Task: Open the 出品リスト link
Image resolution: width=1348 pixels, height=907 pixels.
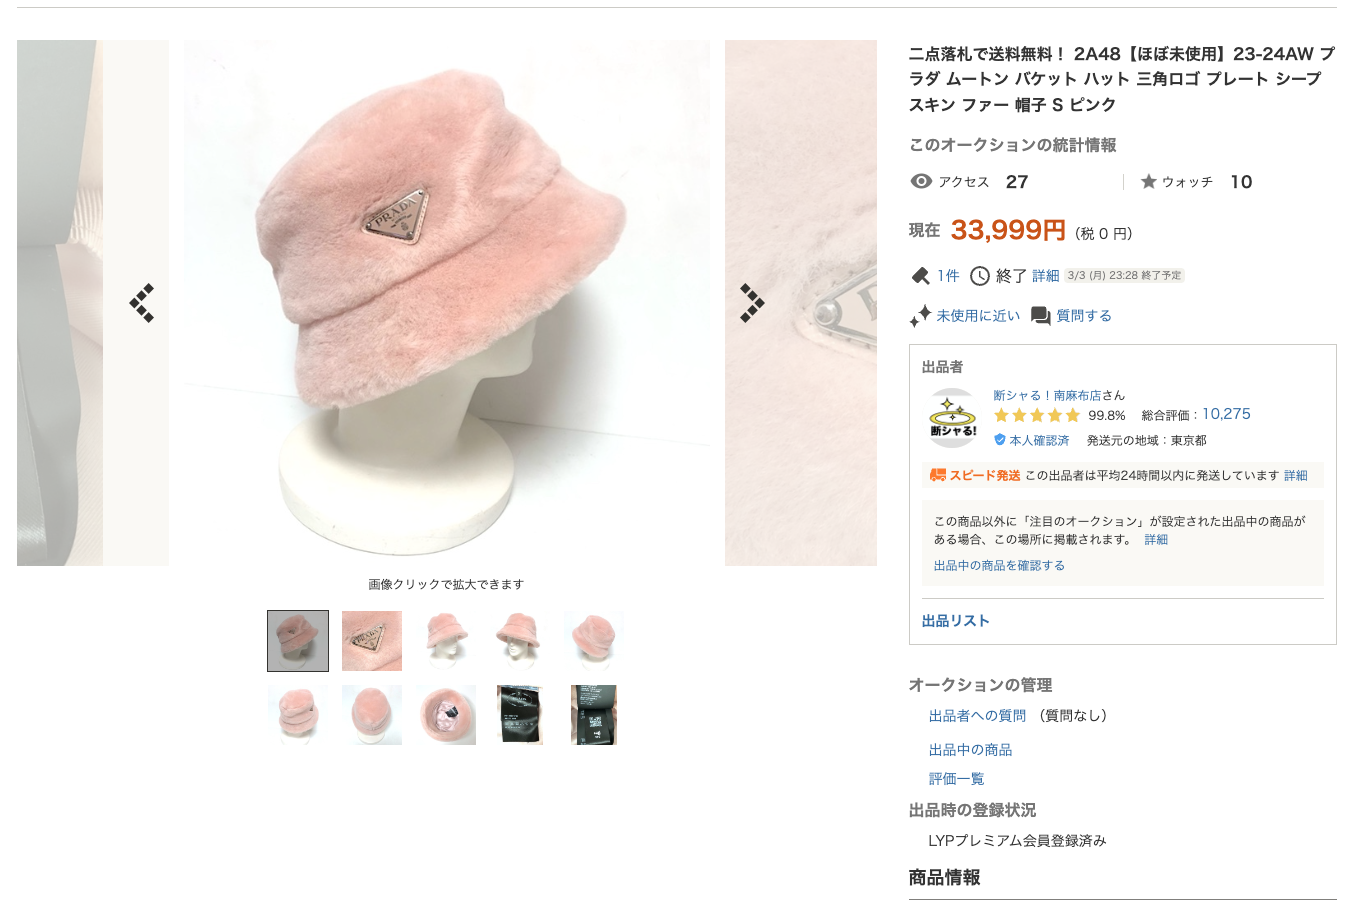Action: 955,621
